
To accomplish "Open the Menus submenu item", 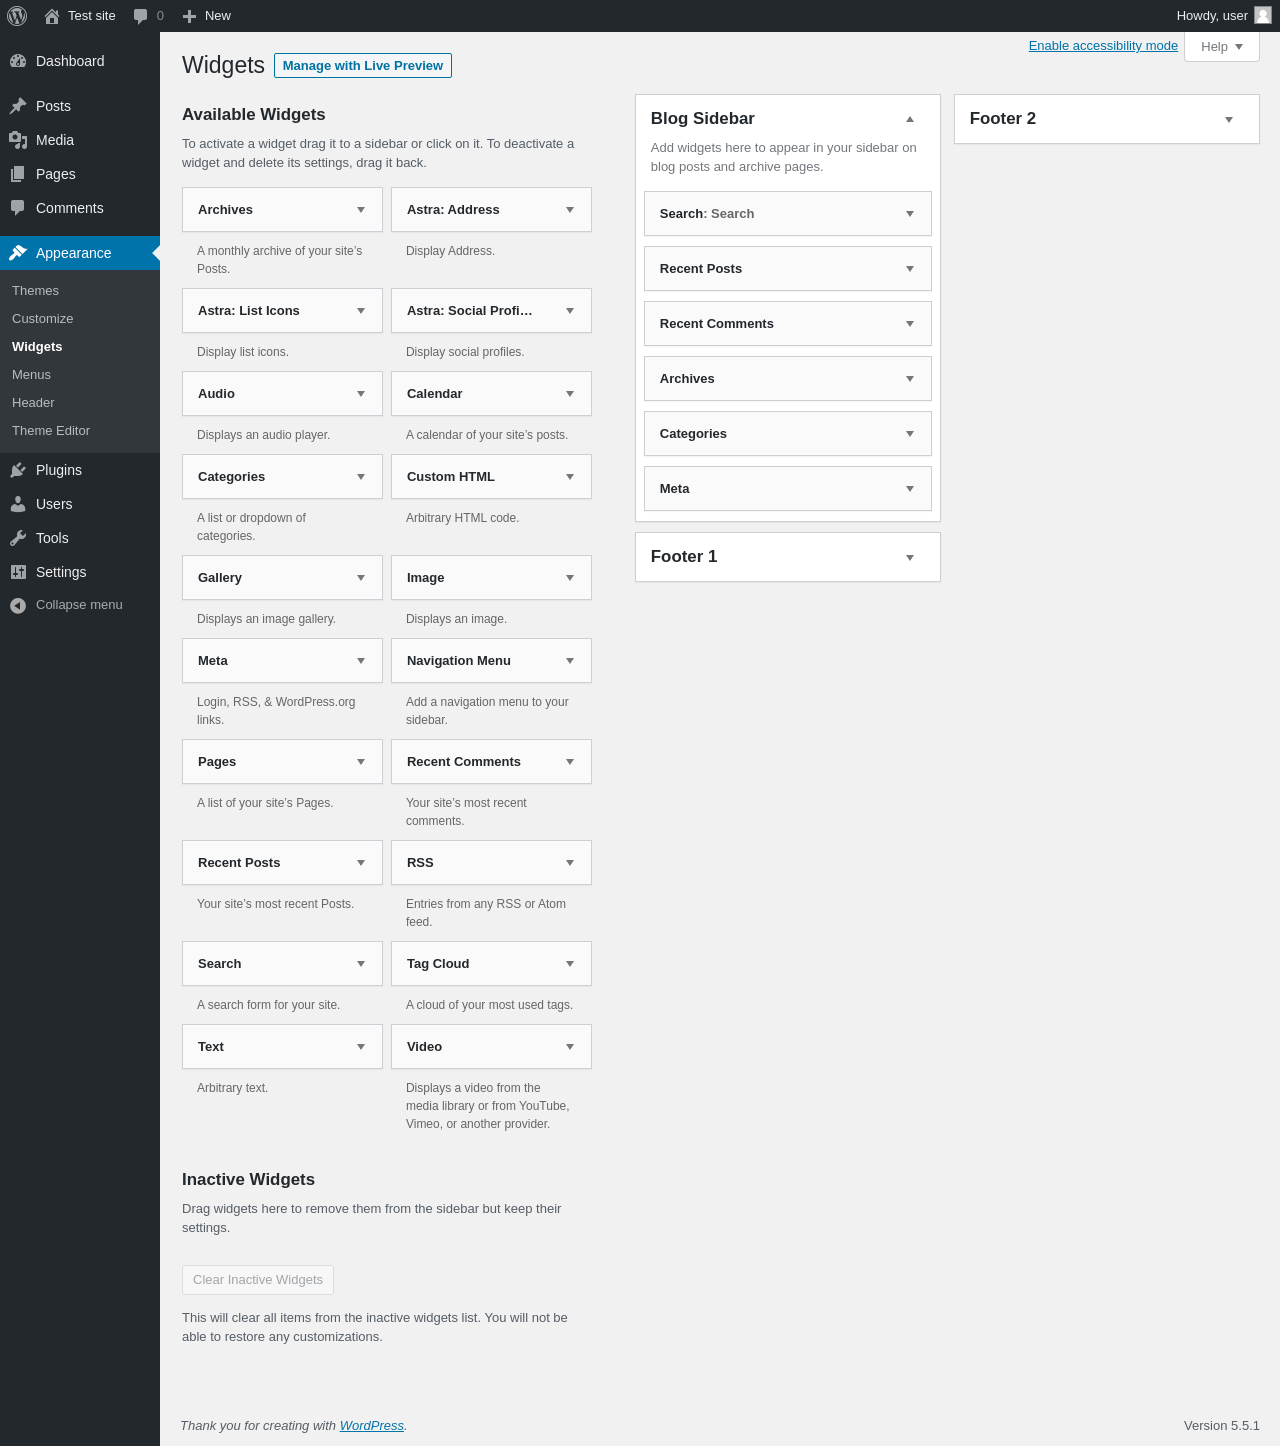I will tap(31, 375).
